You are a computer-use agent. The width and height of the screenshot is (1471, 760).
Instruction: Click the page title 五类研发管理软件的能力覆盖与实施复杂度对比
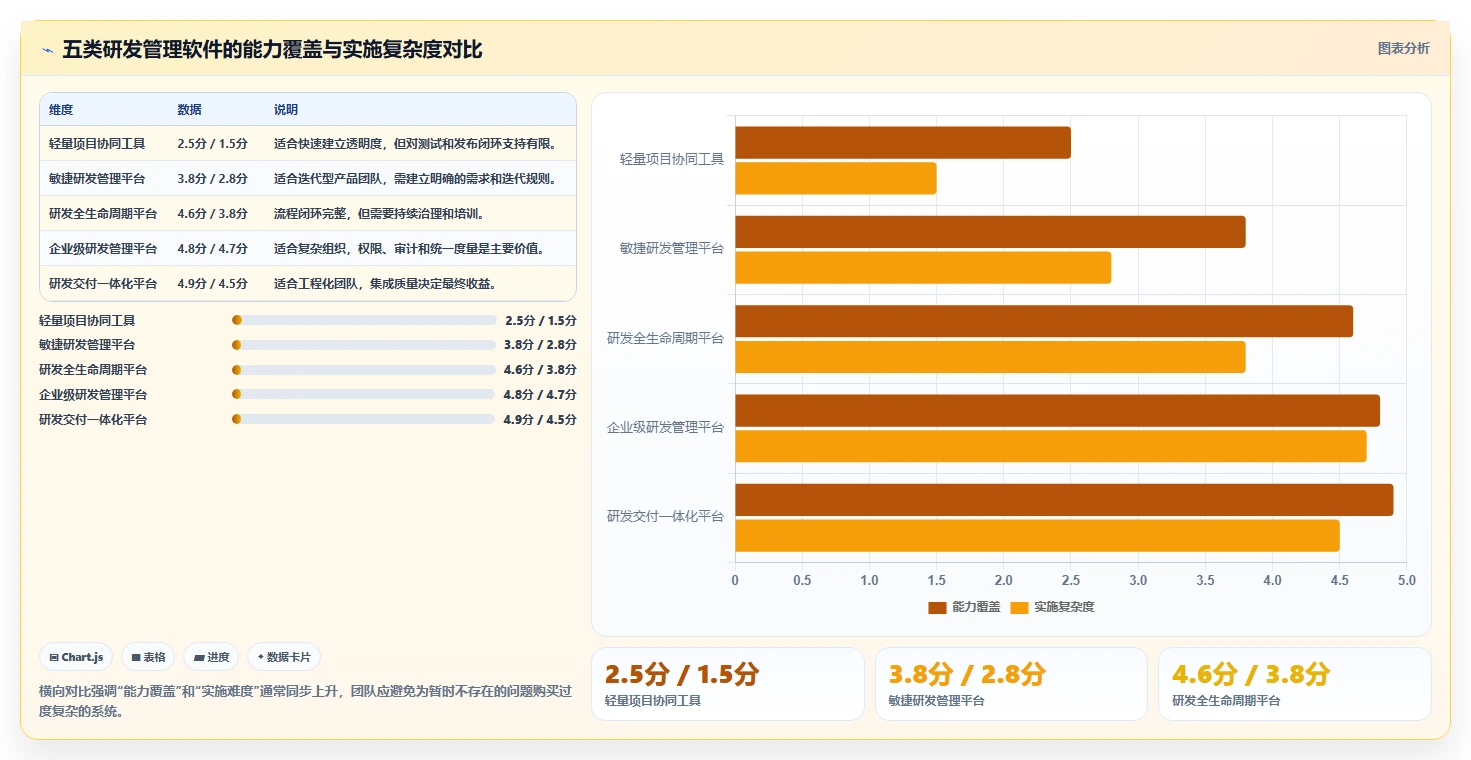point(272,50)
